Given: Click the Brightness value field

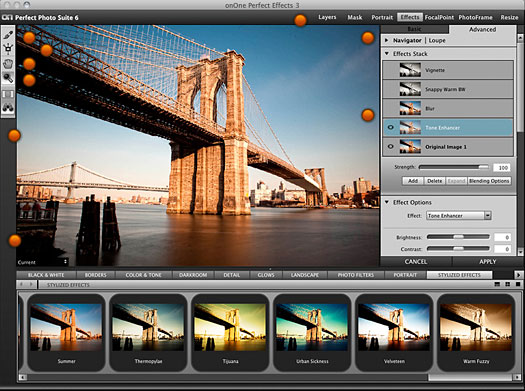Looking at the screenshot, I should [x=503, y=237].
